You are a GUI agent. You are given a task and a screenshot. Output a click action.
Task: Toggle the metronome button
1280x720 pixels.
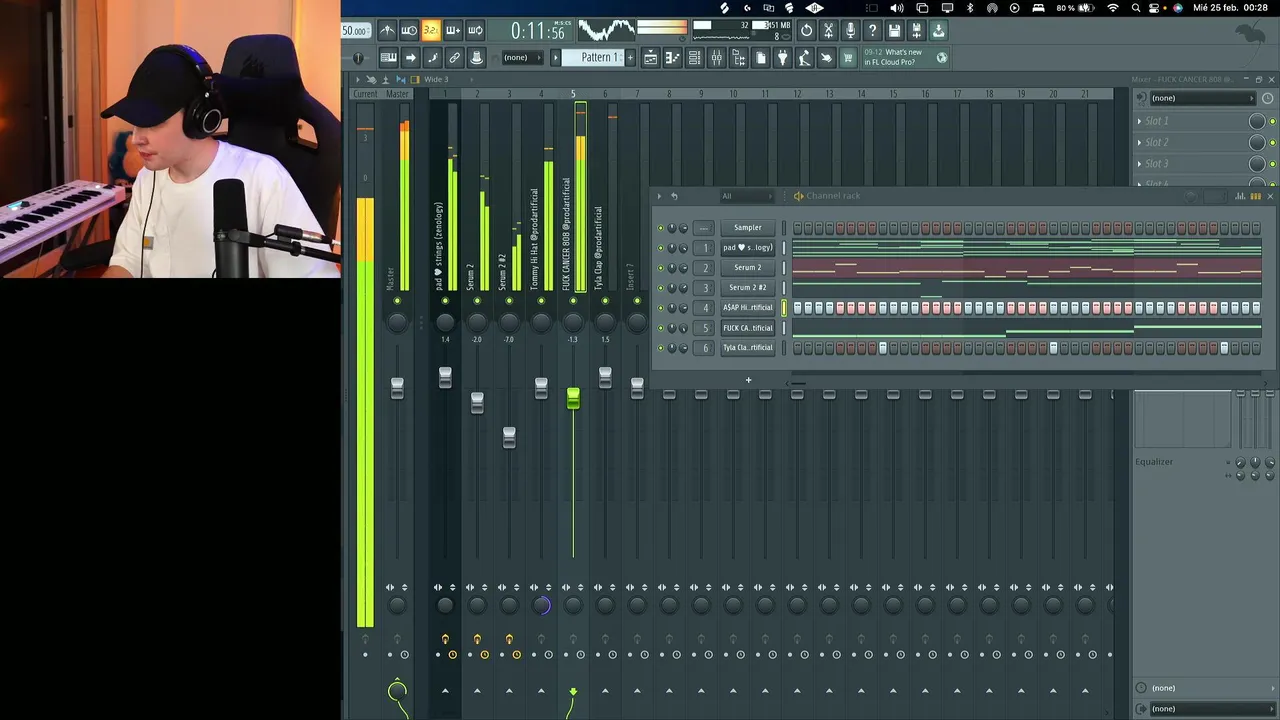click(387, 31)
